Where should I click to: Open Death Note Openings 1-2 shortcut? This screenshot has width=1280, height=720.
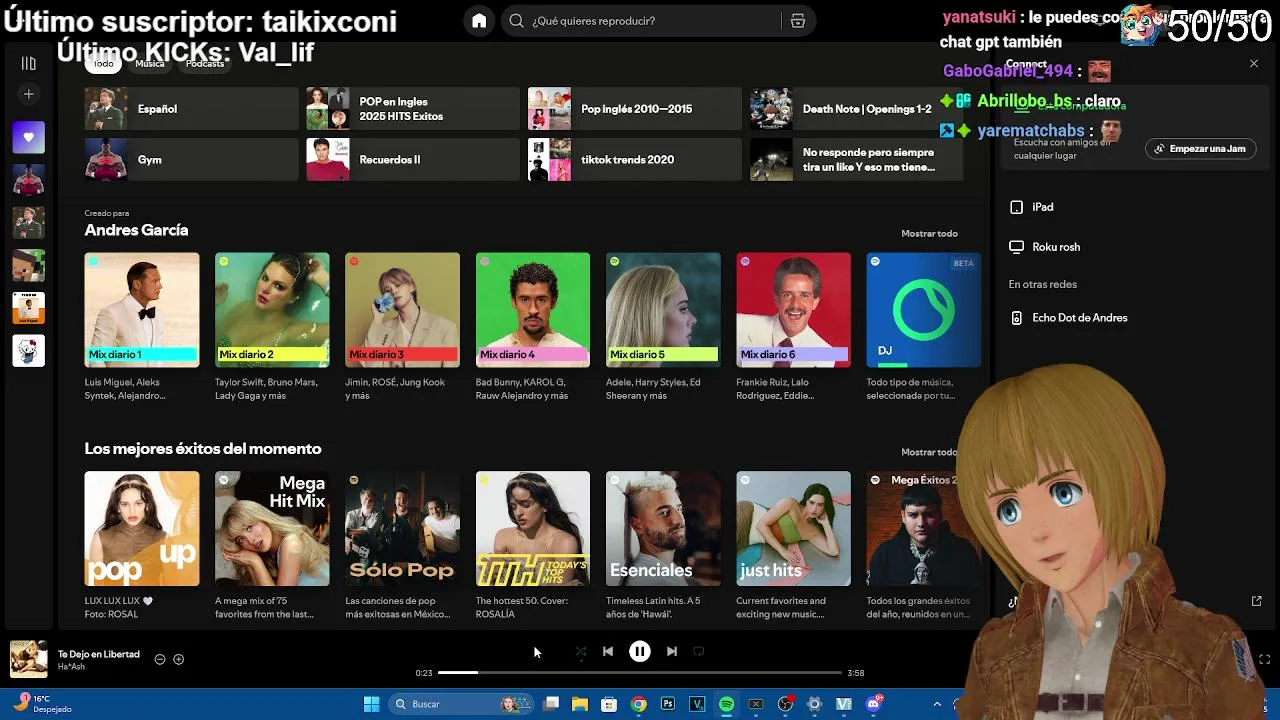tap(856, 109)
